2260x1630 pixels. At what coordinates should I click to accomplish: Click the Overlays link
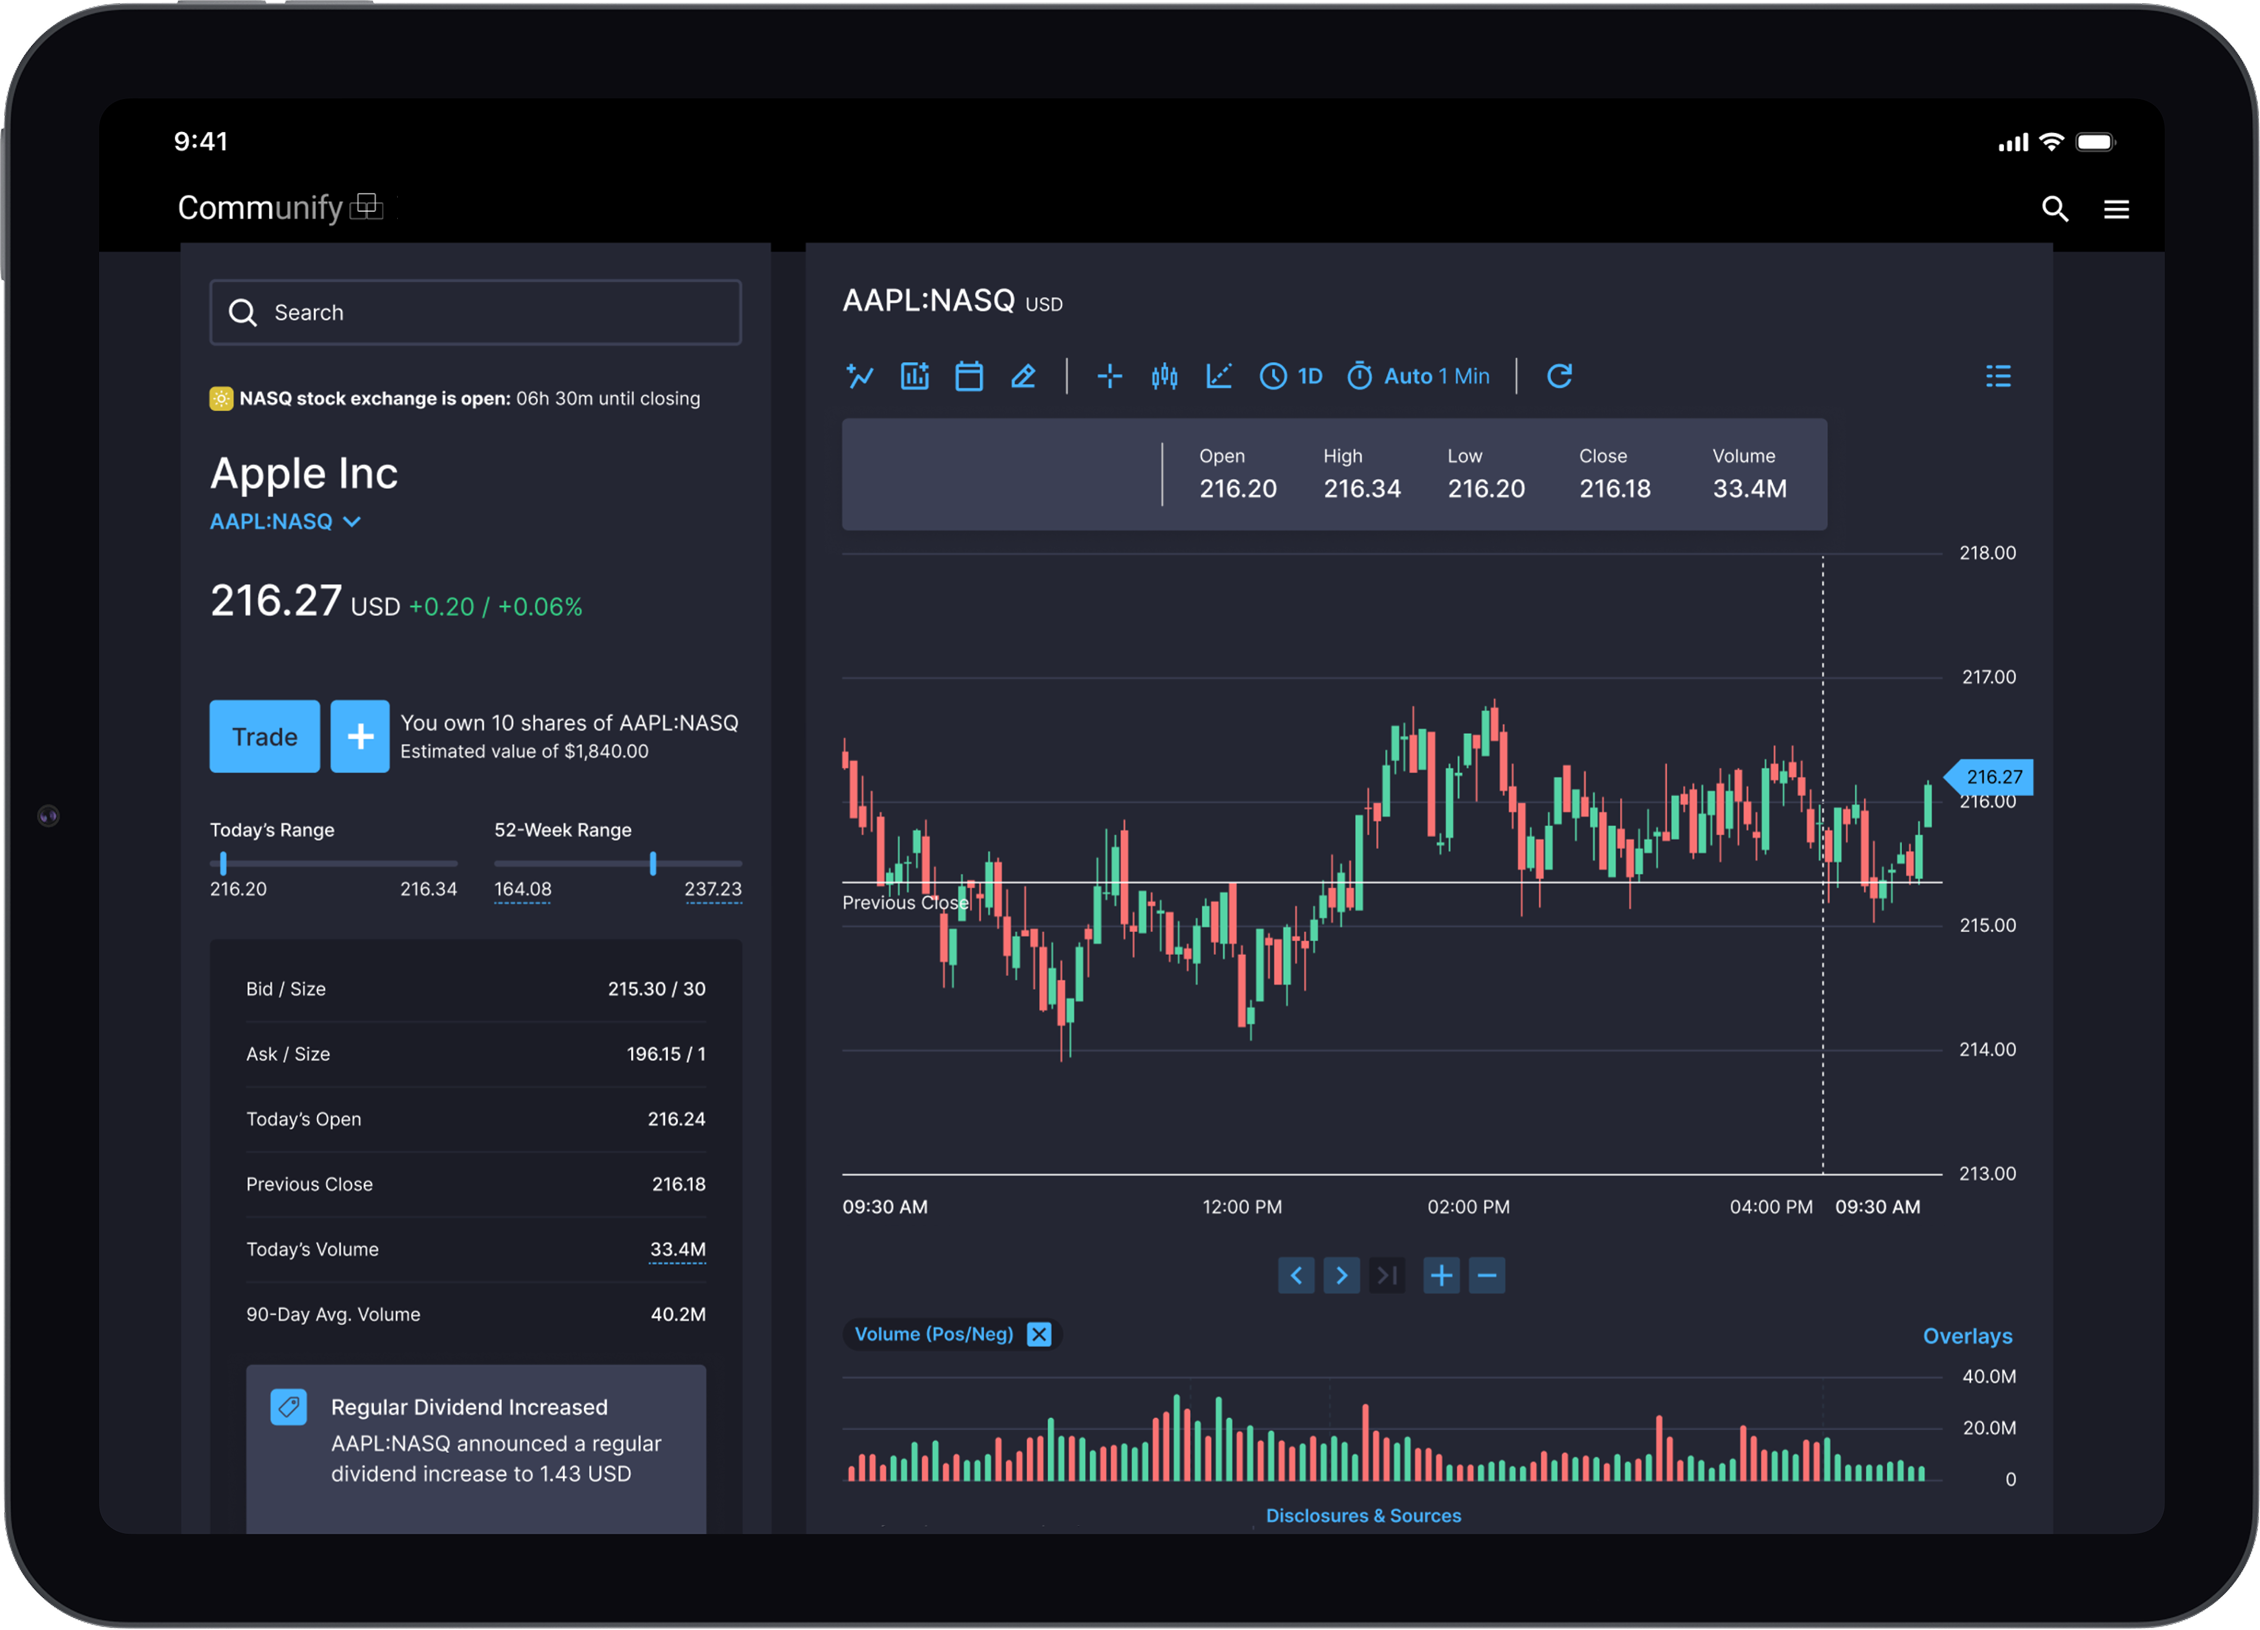coord(1966,1336)
